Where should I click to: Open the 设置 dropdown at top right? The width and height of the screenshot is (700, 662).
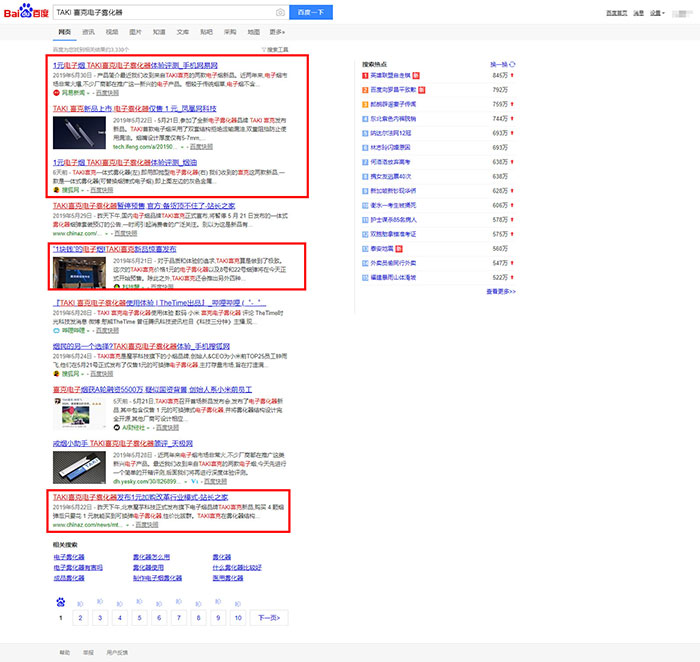[x=657, y=13]
